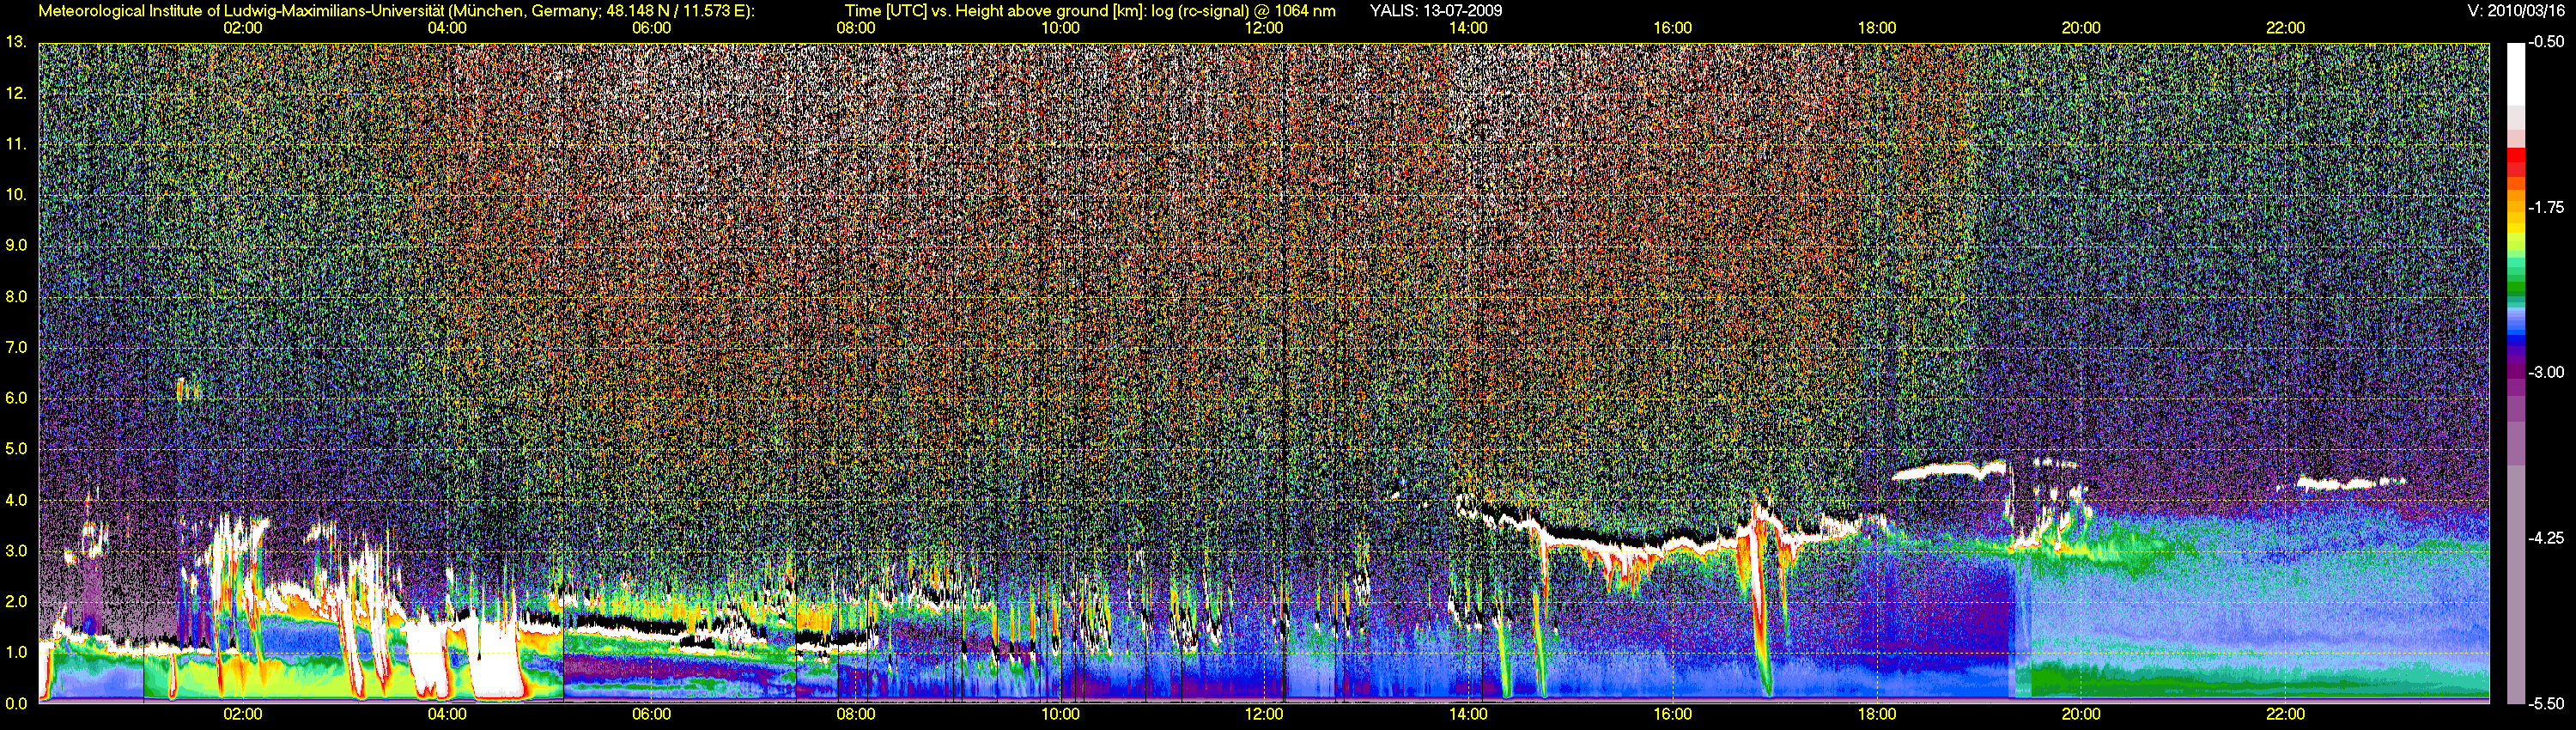
Task: Click the -3.00 value on the color scale
Action: pyautogui.click(x=2546, y=372)
